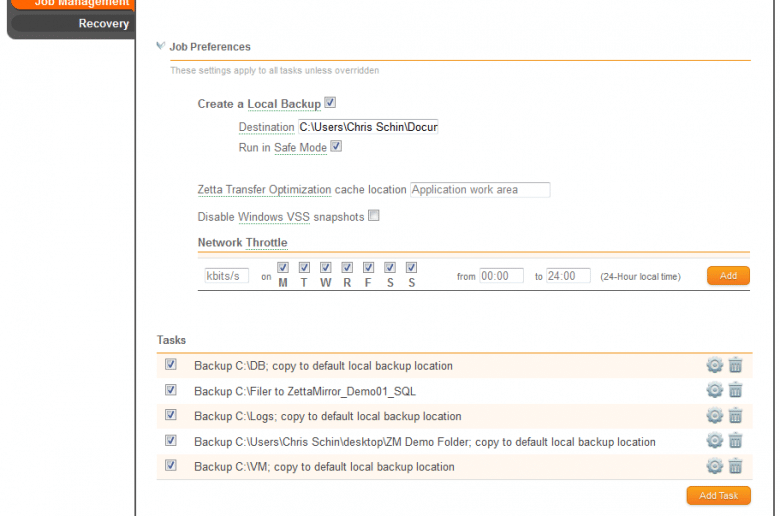Select task text Backup C:\DB; copy to default
This screenshot has width=780, height=516.
point(323,366)
